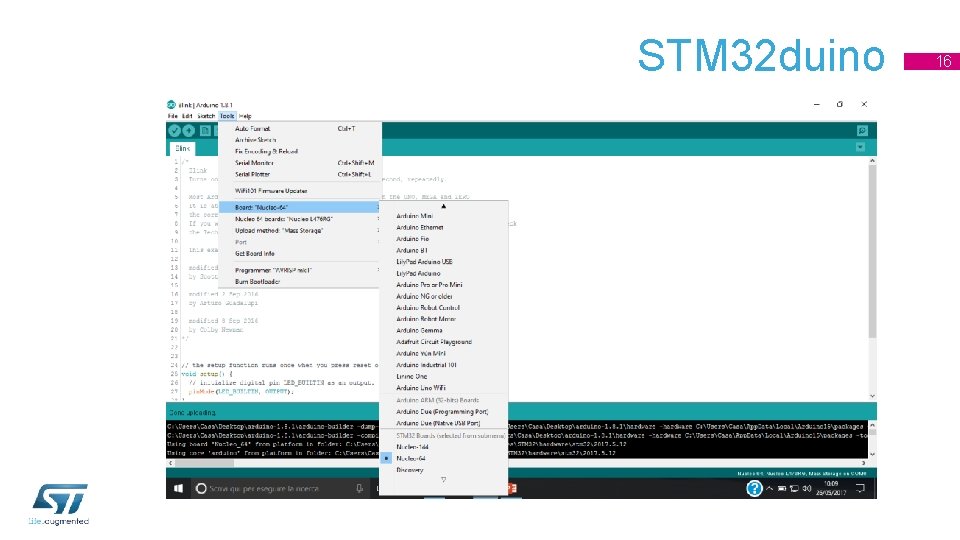Open the tab options dropdown arrow

point(860,147)
